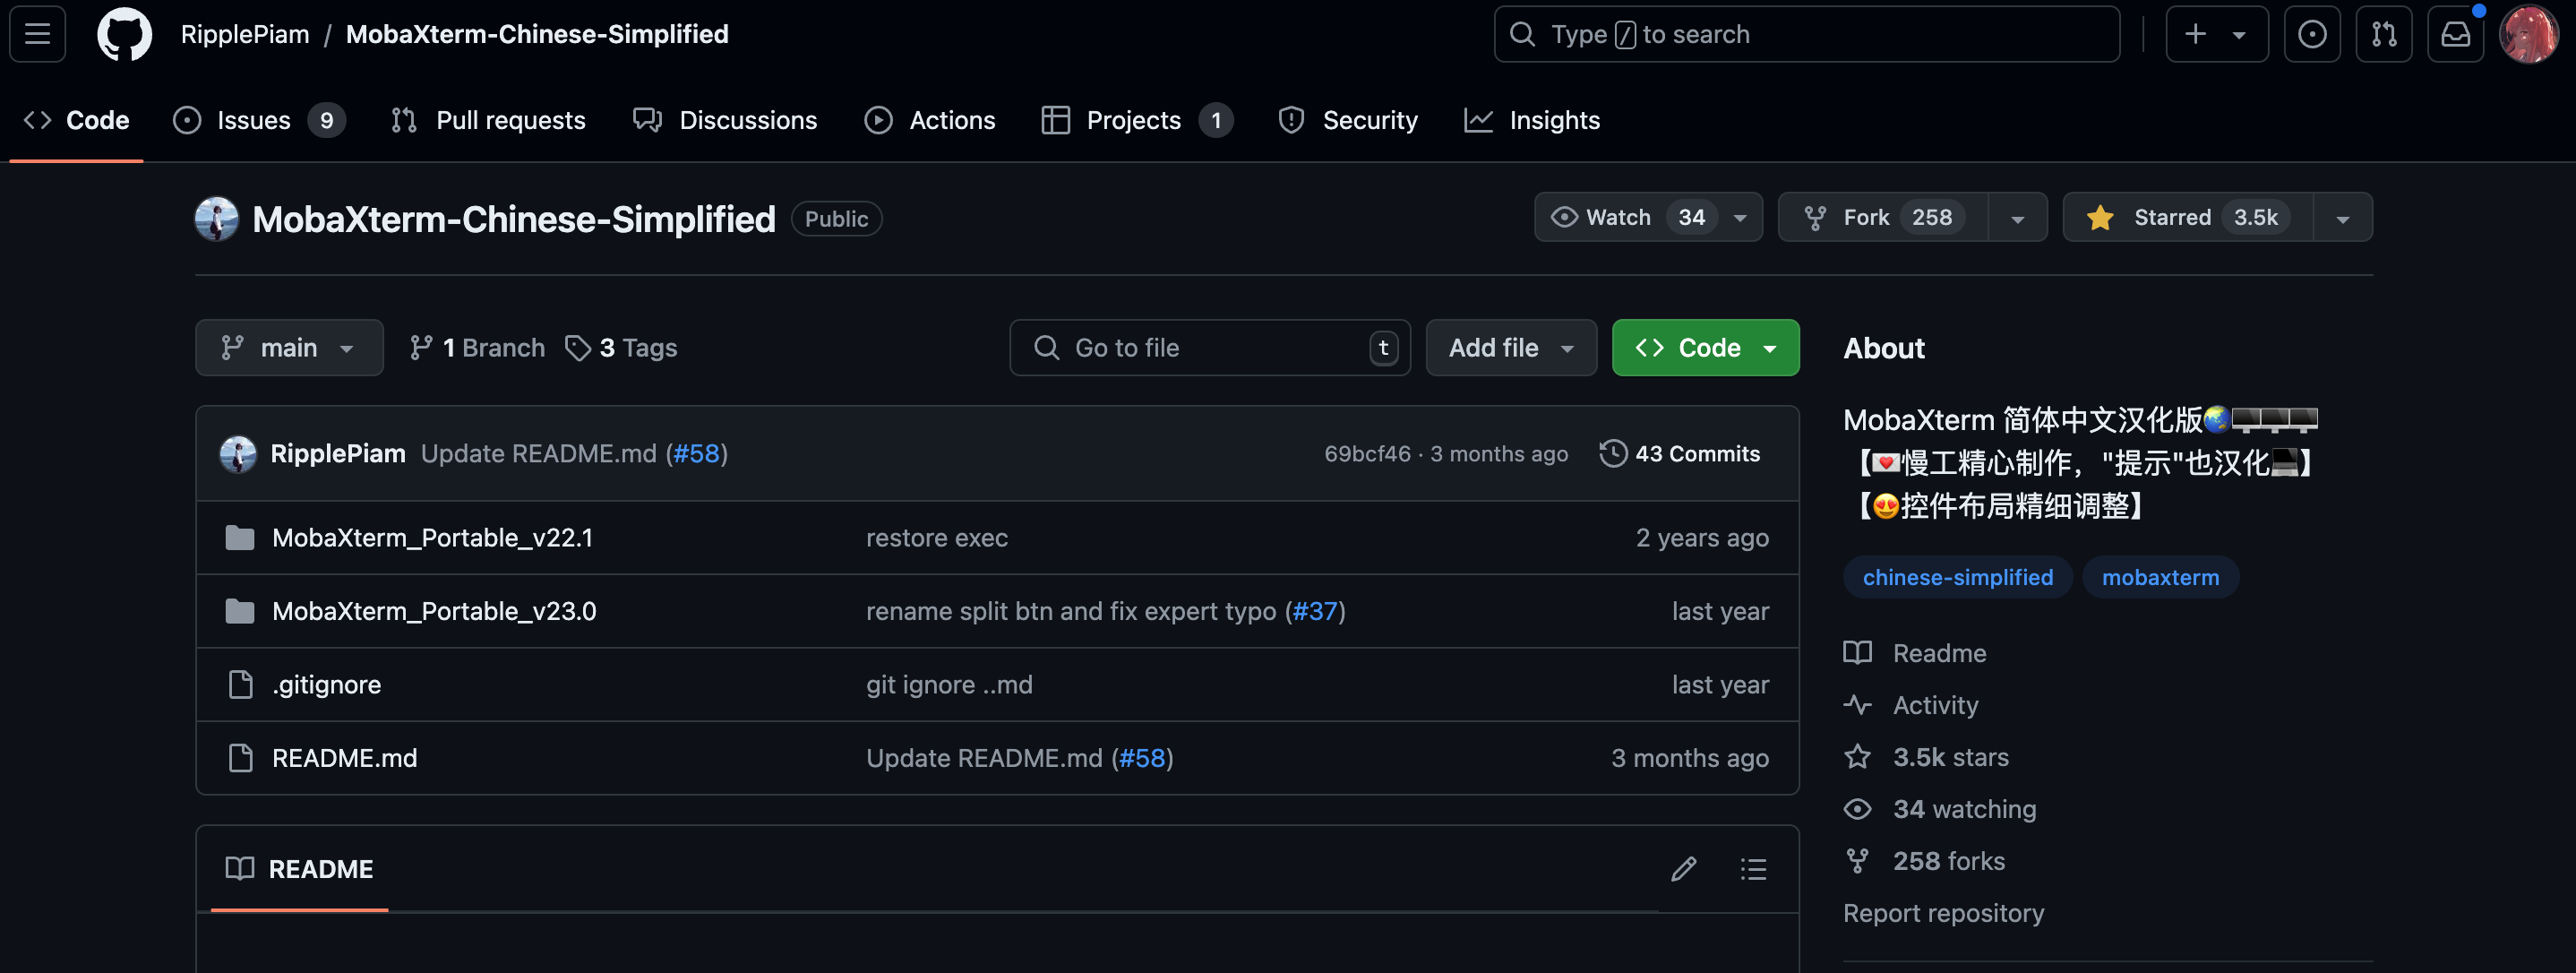Click the Go to file search field
Viewport: 2576px width, 973px height.
tap(1209, 347)
